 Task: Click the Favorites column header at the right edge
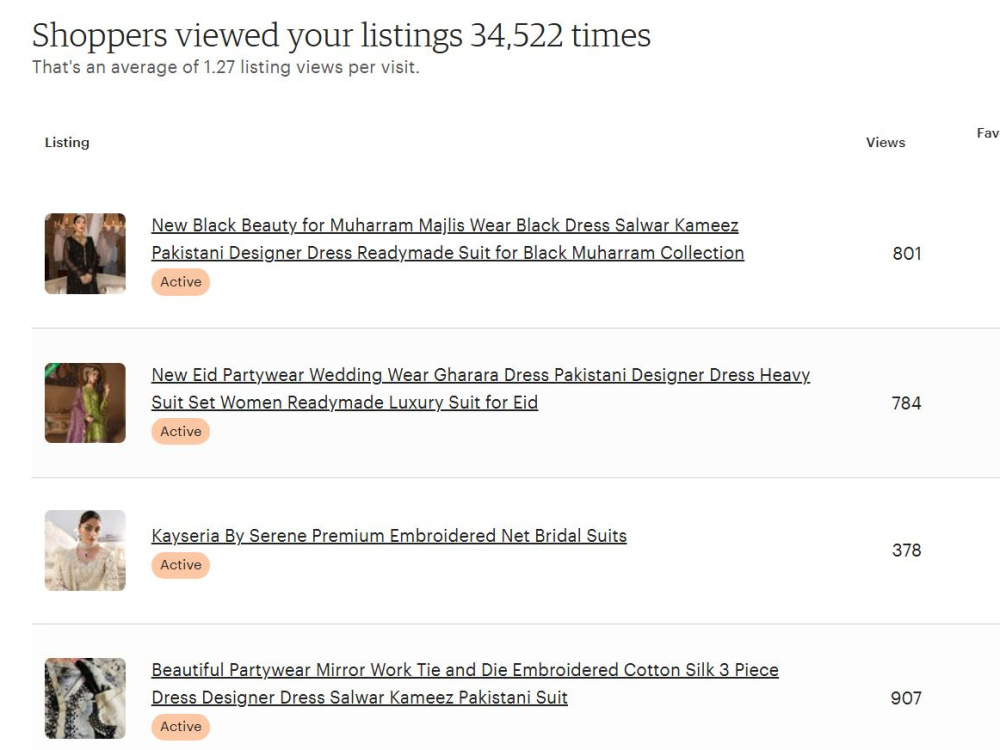coord(988,133)
